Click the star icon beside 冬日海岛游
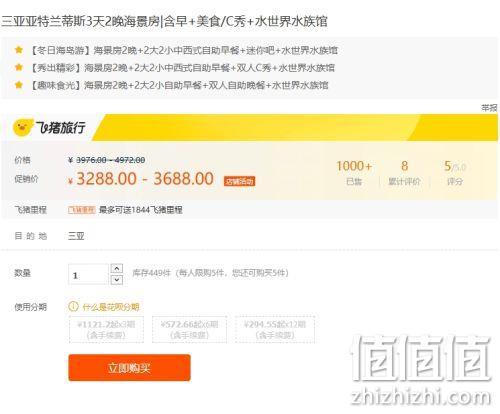500x414 pixels. pos(19,50)
